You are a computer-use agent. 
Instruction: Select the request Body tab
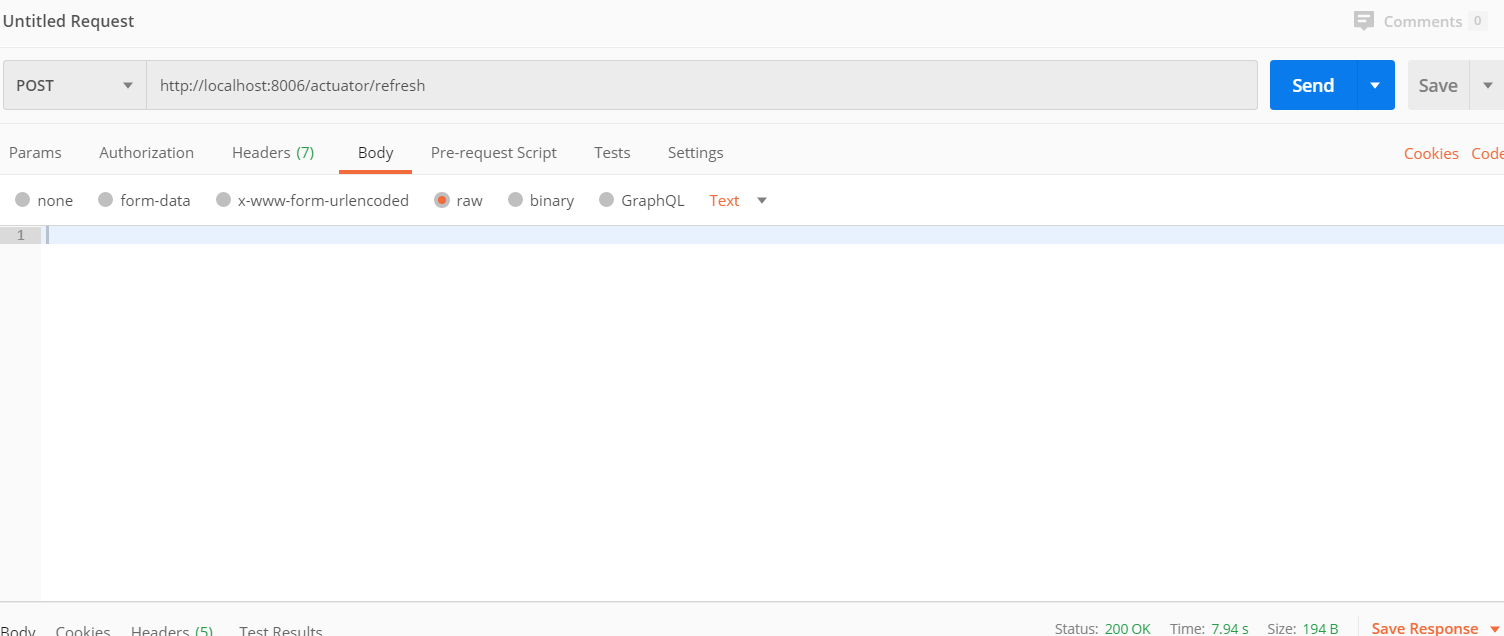click(375, 153)
